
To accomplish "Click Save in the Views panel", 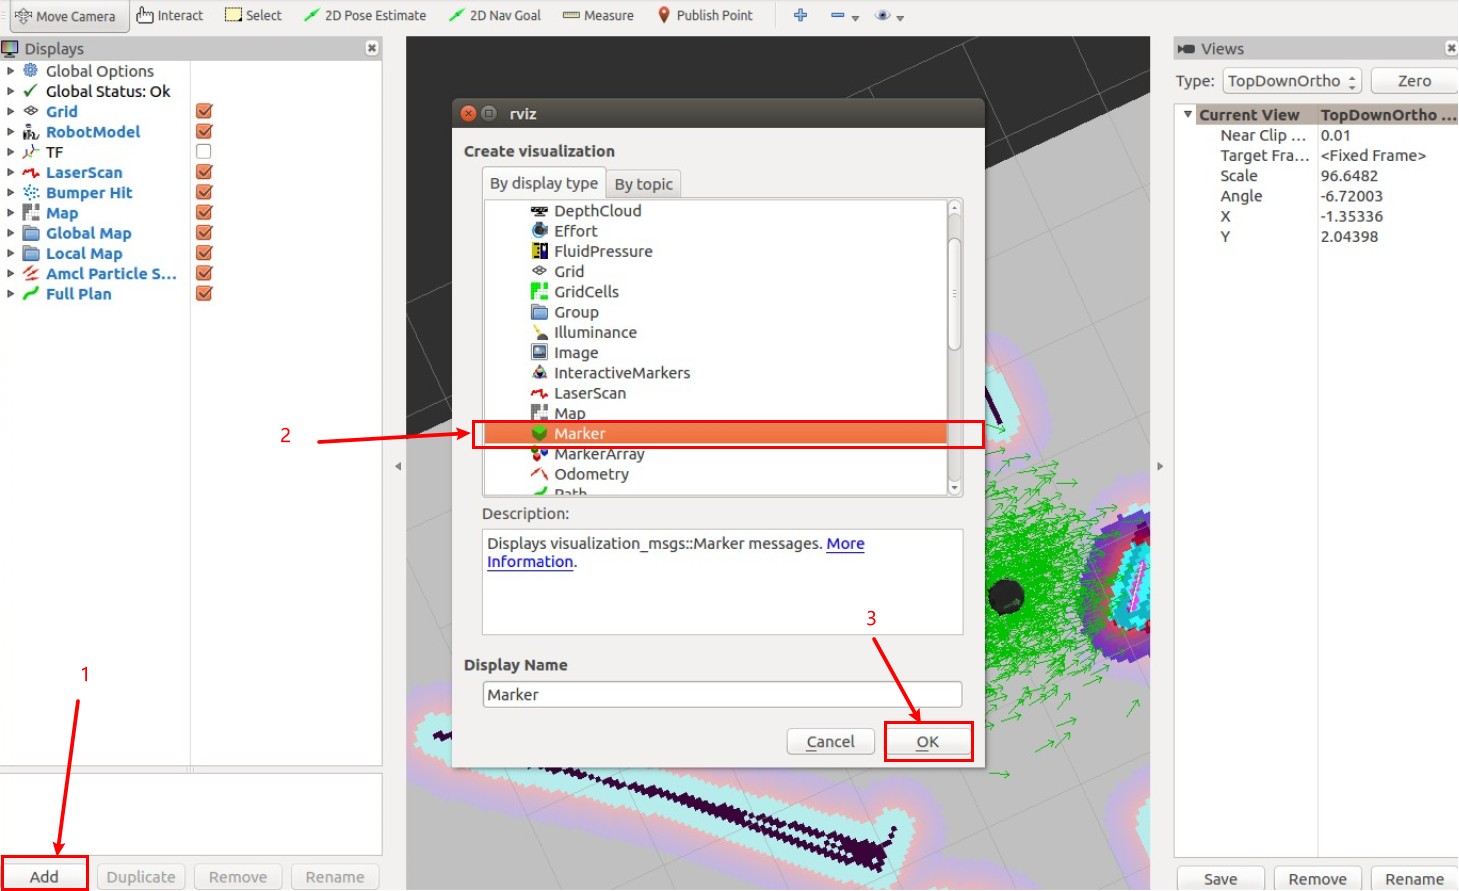I will tap(1220, 878).
